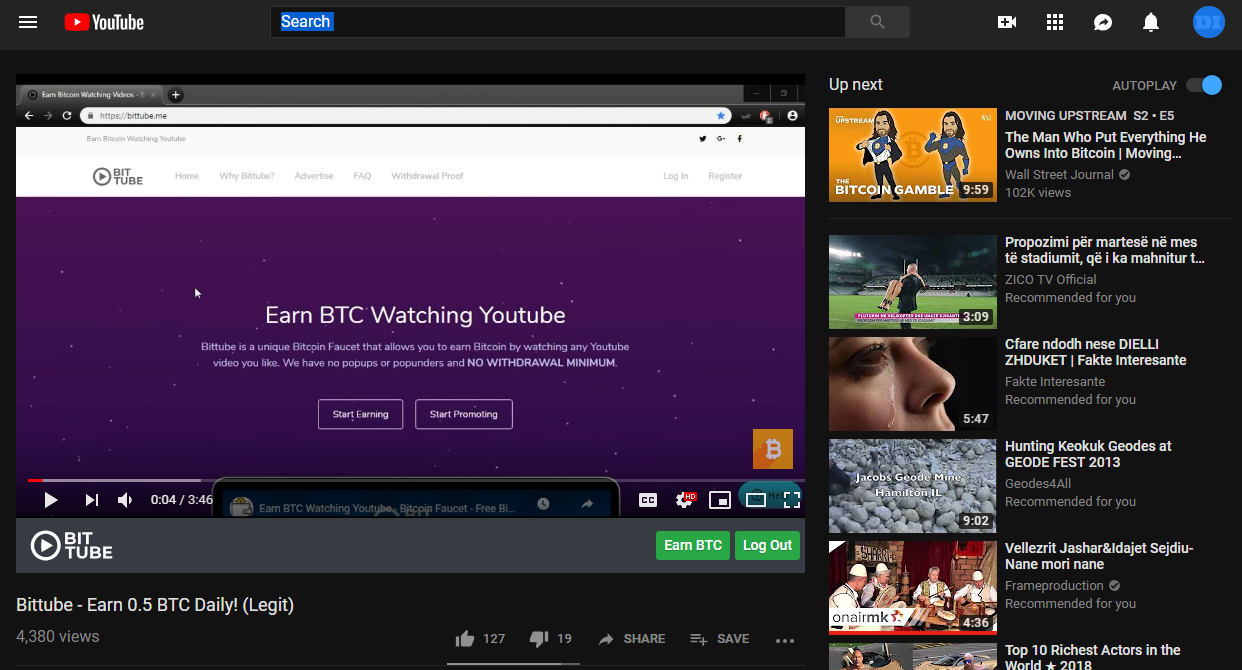Open the account avatar menu
This screenshot has width=1242, height=670.
tap(1209, 22)
